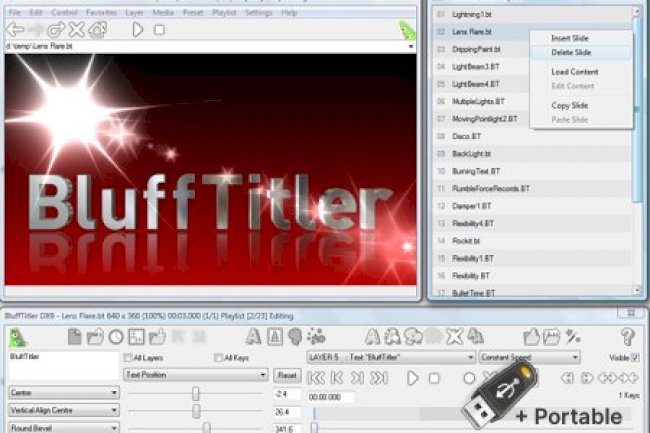Click the head silhouette layer icon
The image size is (650, 433).
295,337
